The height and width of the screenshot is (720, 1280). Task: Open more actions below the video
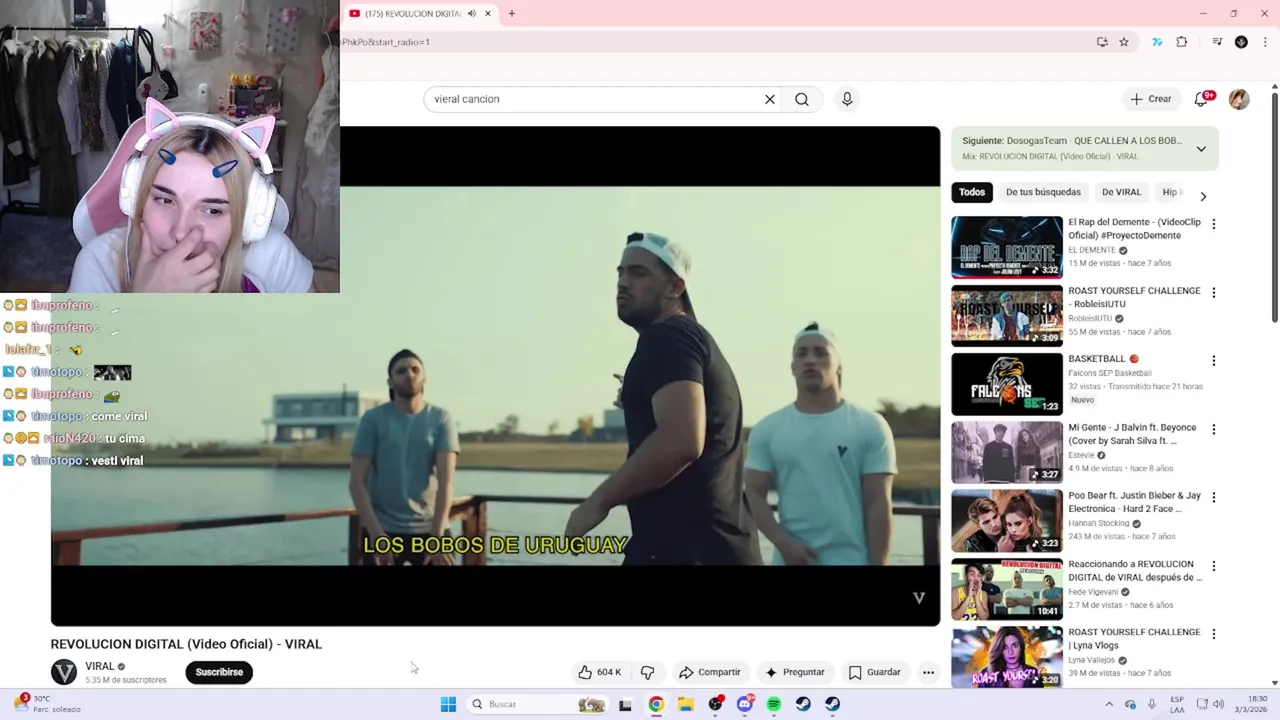tap(928, 672)
